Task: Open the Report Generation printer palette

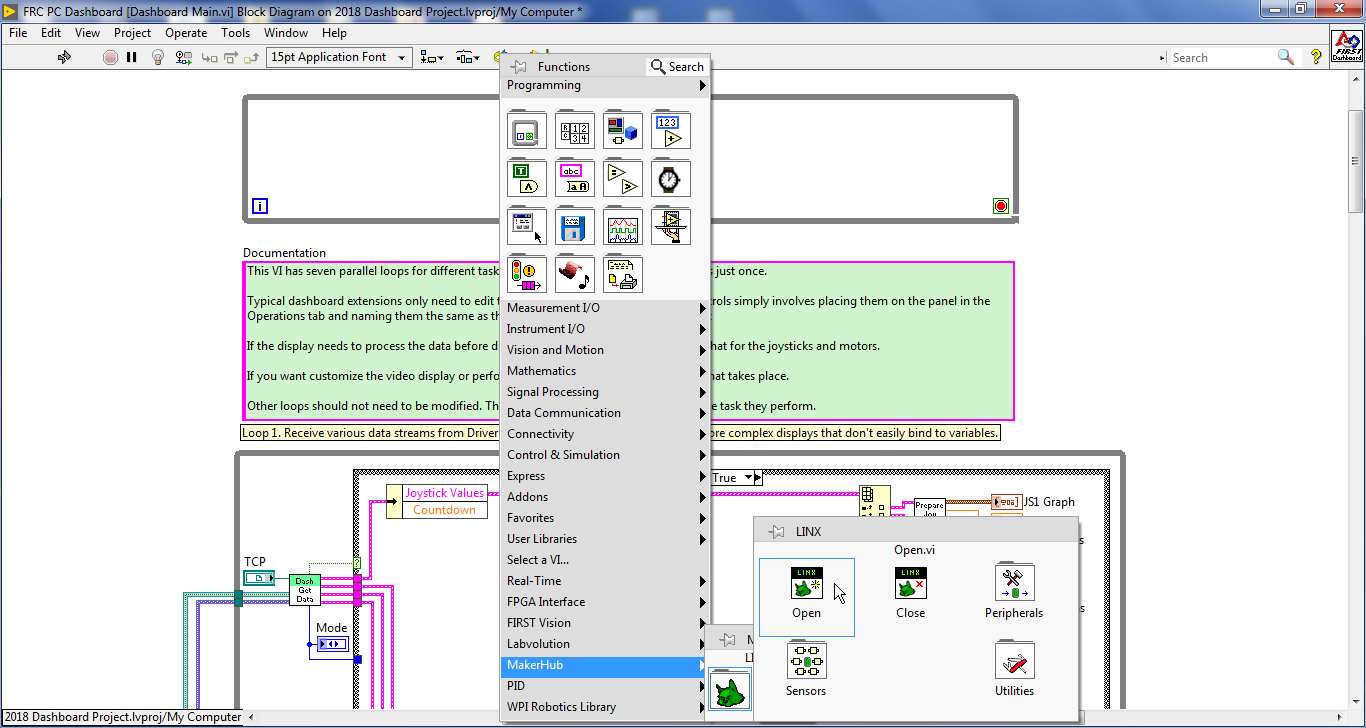Action: point(622,275)
